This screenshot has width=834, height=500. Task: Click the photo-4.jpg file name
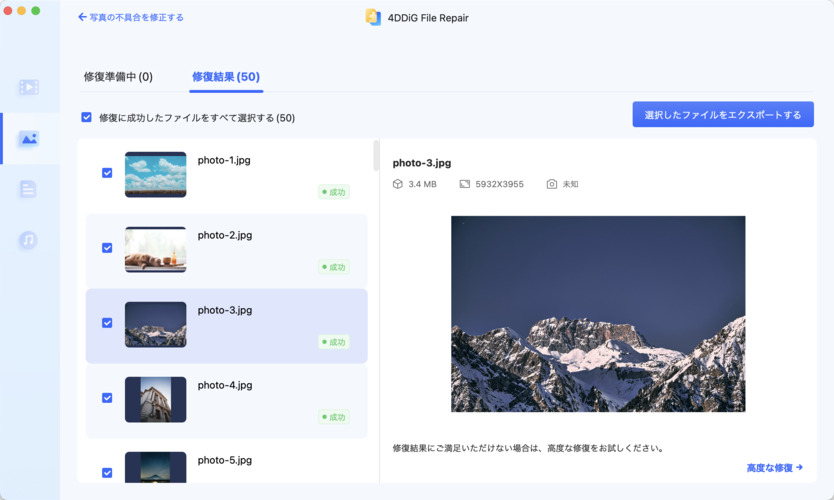point(224,385)
